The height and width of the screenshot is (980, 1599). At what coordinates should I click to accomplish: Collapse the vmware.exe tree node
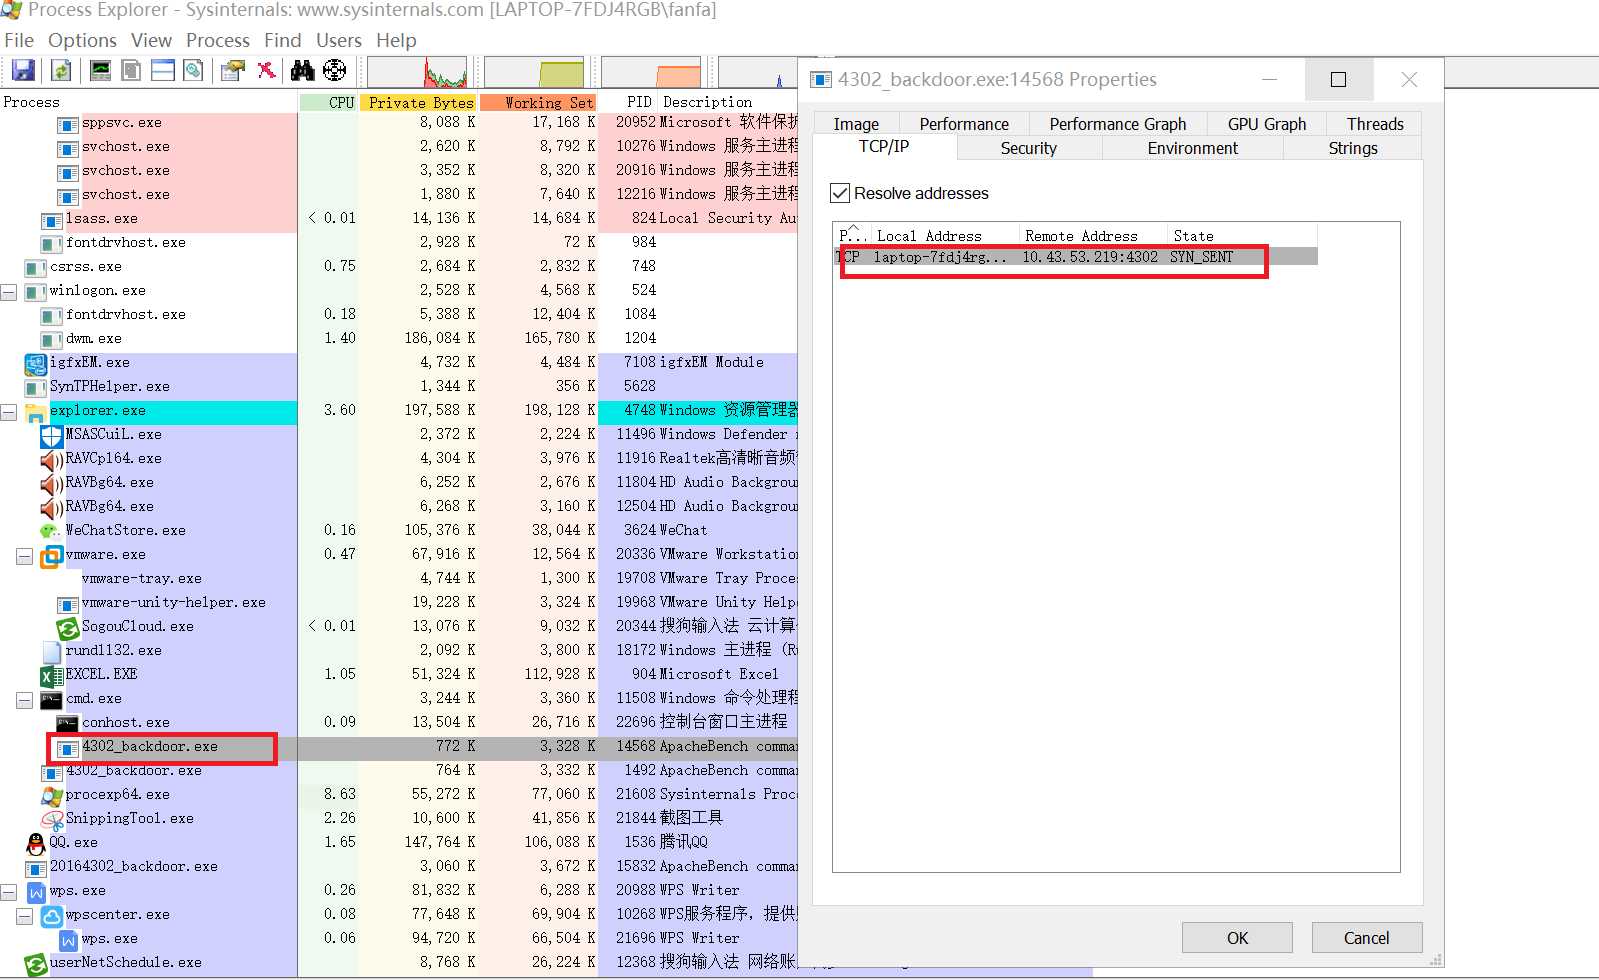click(25, 556)
